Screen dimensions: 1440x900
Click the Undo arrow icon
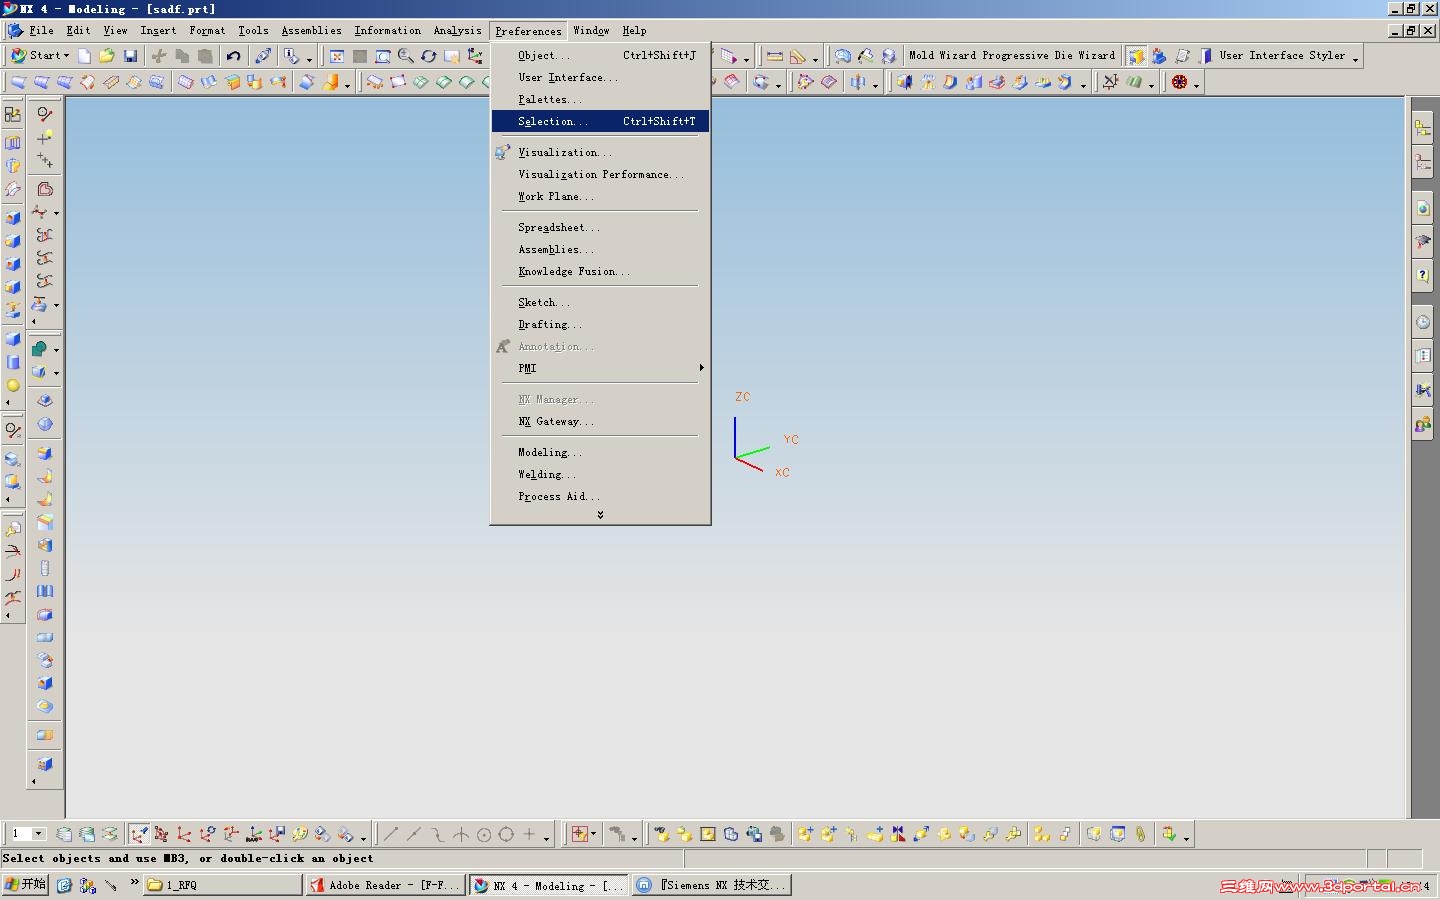233,56
